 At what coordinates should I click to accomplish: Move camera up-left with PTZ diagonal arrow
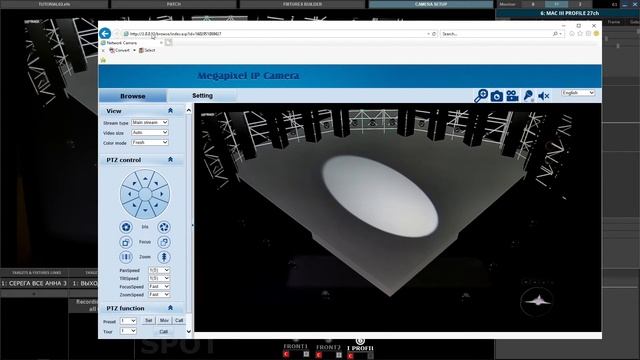134,183
